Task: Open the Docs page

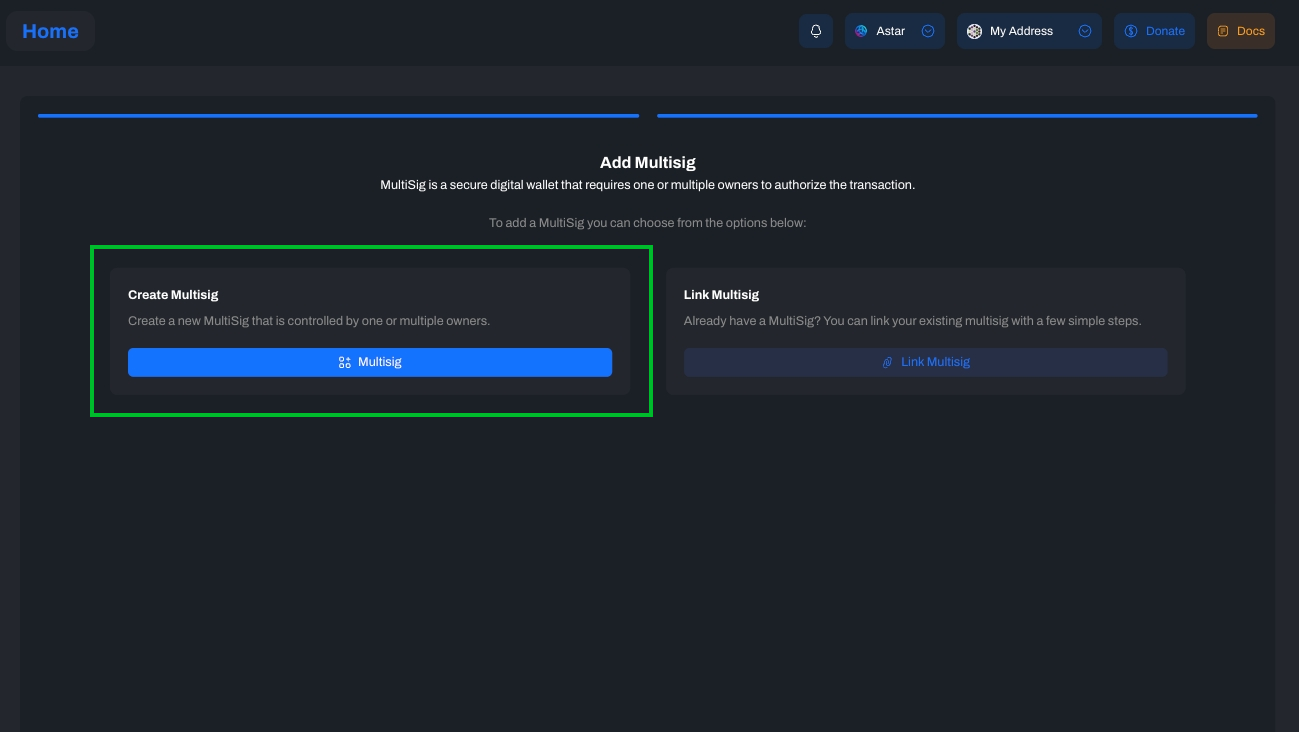Action: (1250, 31)
